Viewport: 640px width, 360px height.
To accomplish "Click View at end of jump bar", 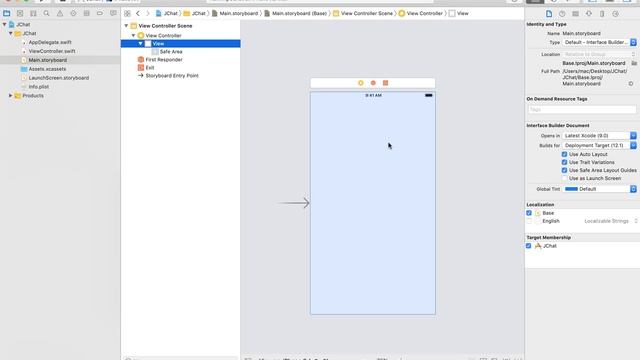I will 458,13.
